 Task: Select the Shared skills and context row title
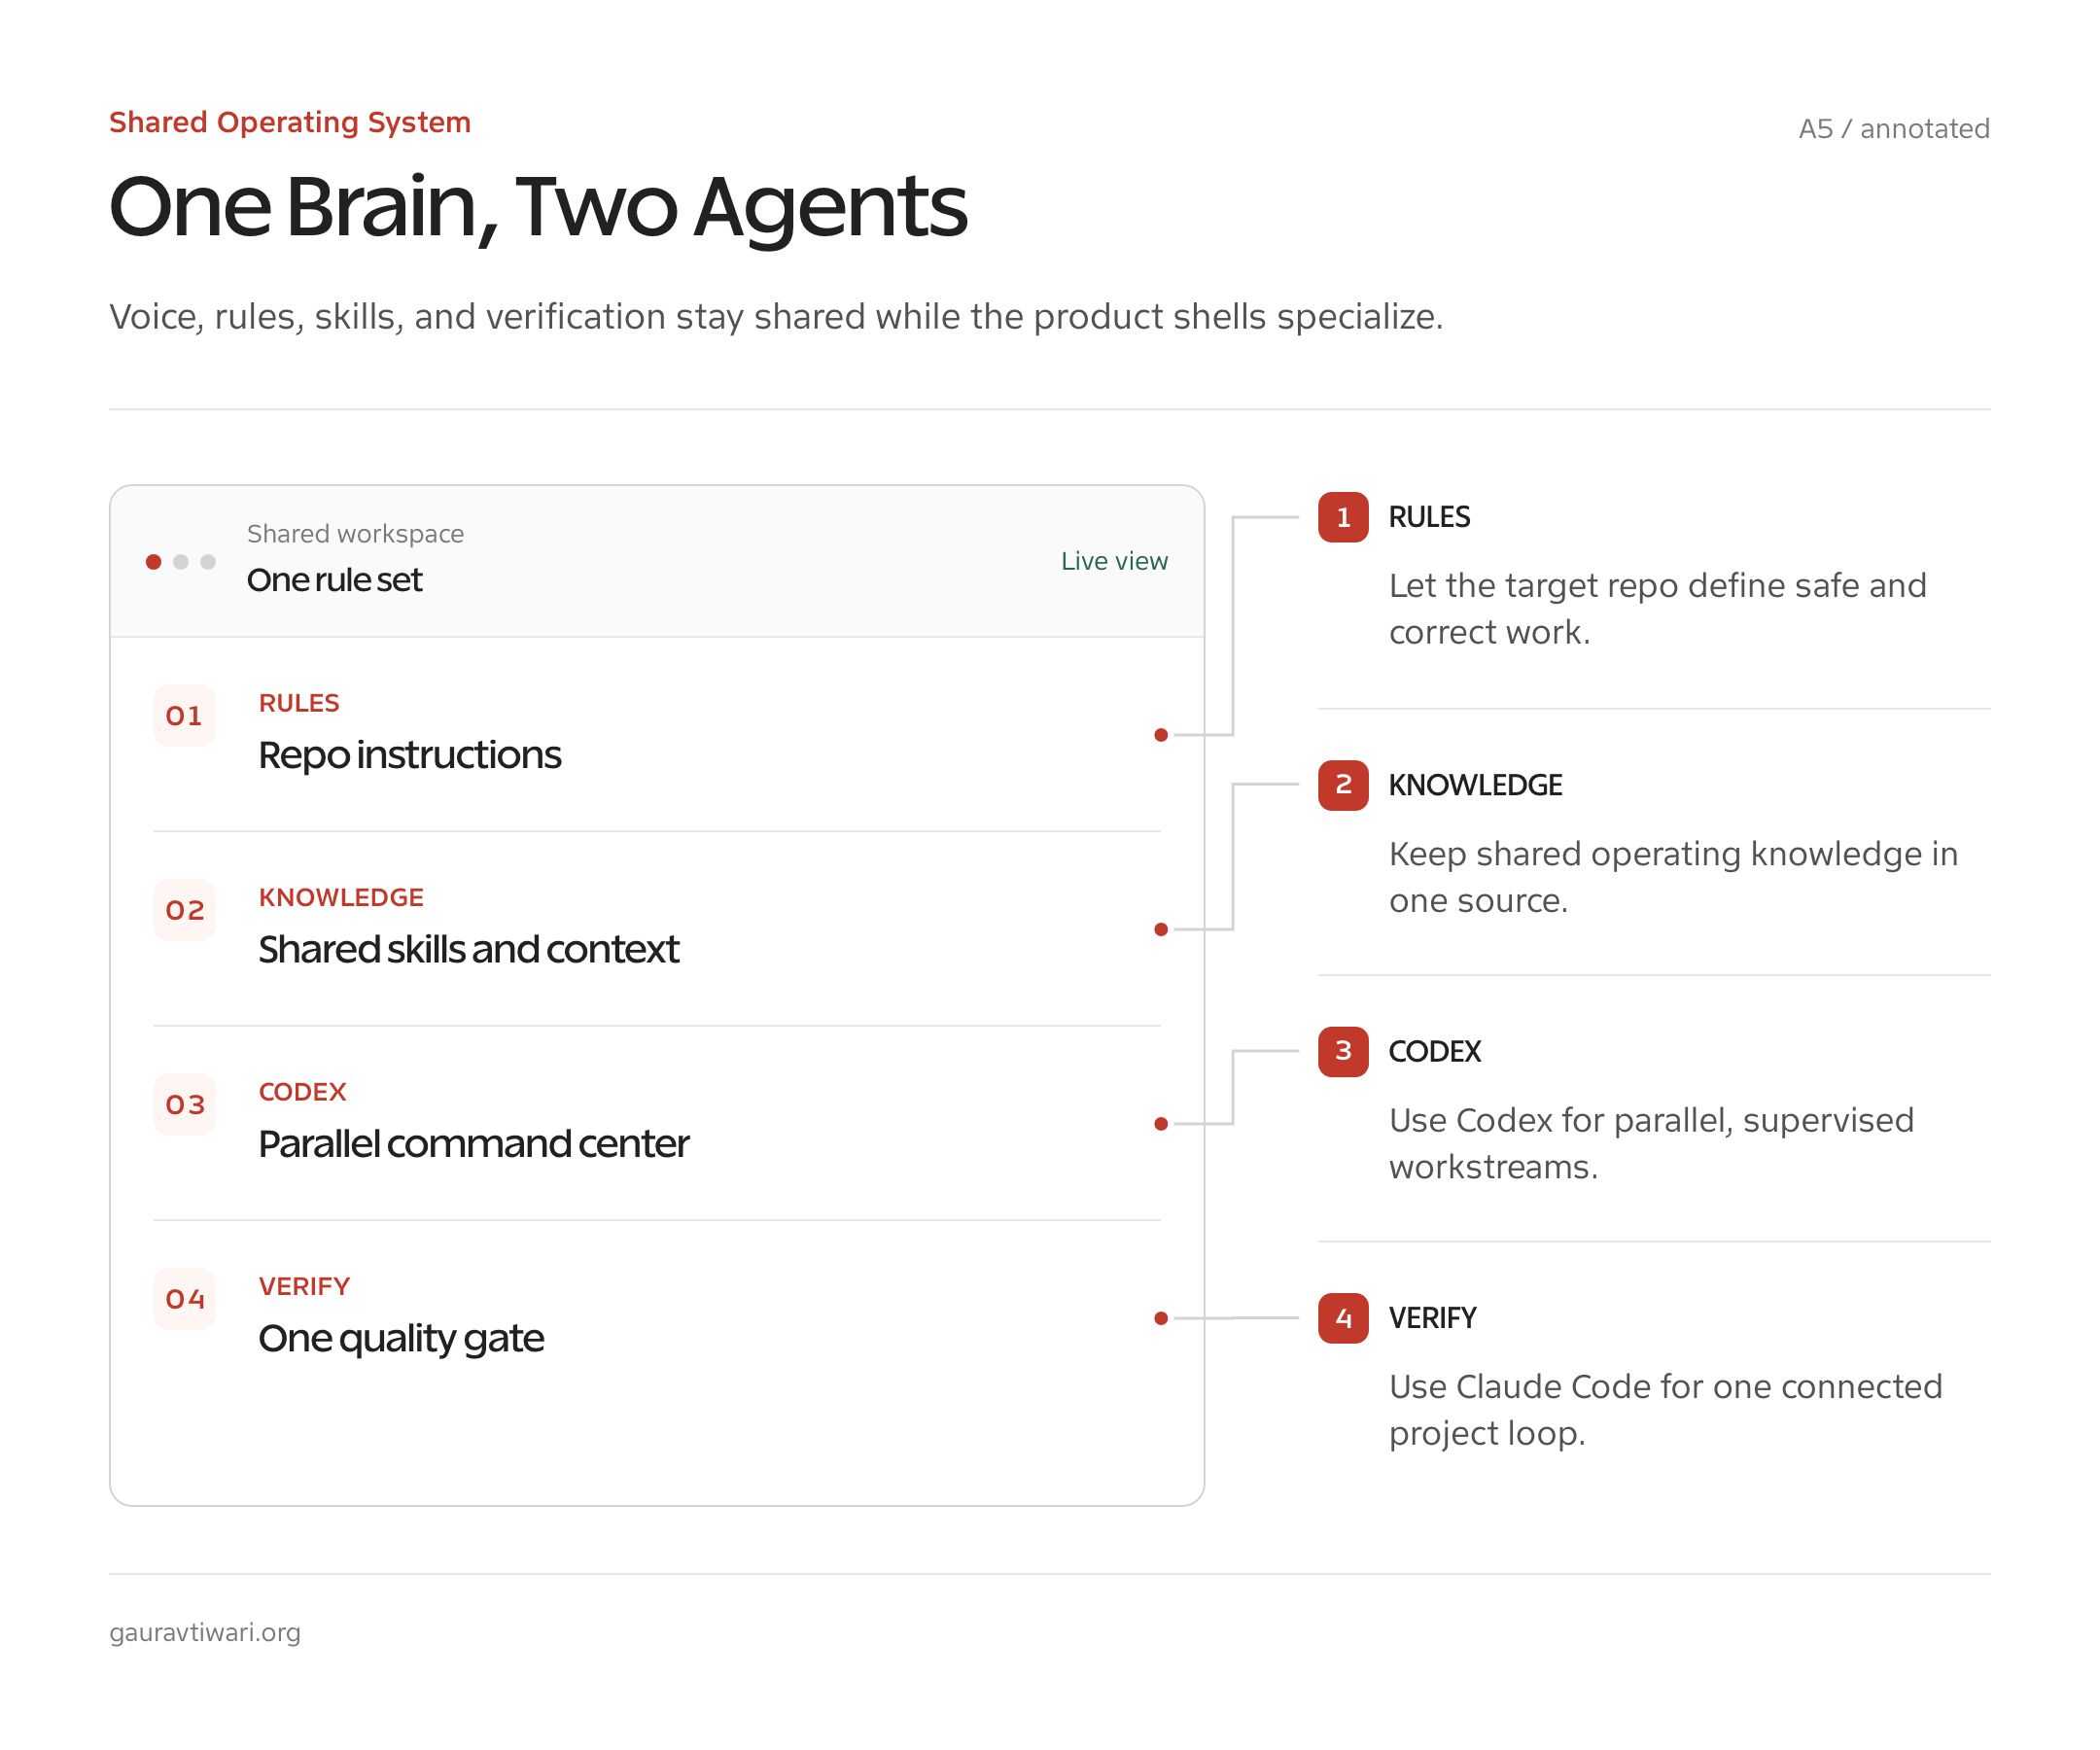click(x=469, y=949)
